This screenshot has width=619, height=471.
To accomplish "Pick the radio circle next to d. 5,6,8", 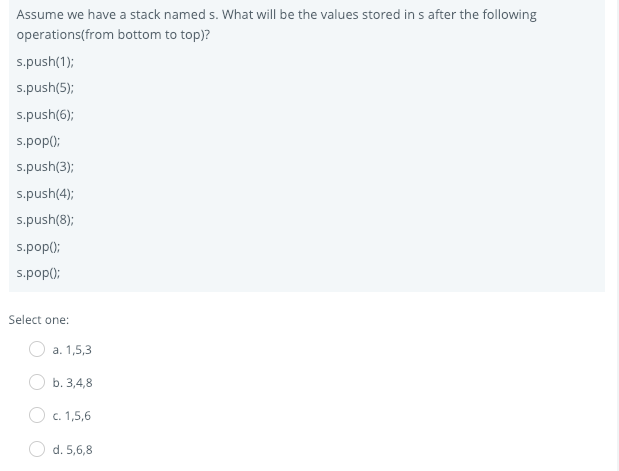I will tap(37, 449).
